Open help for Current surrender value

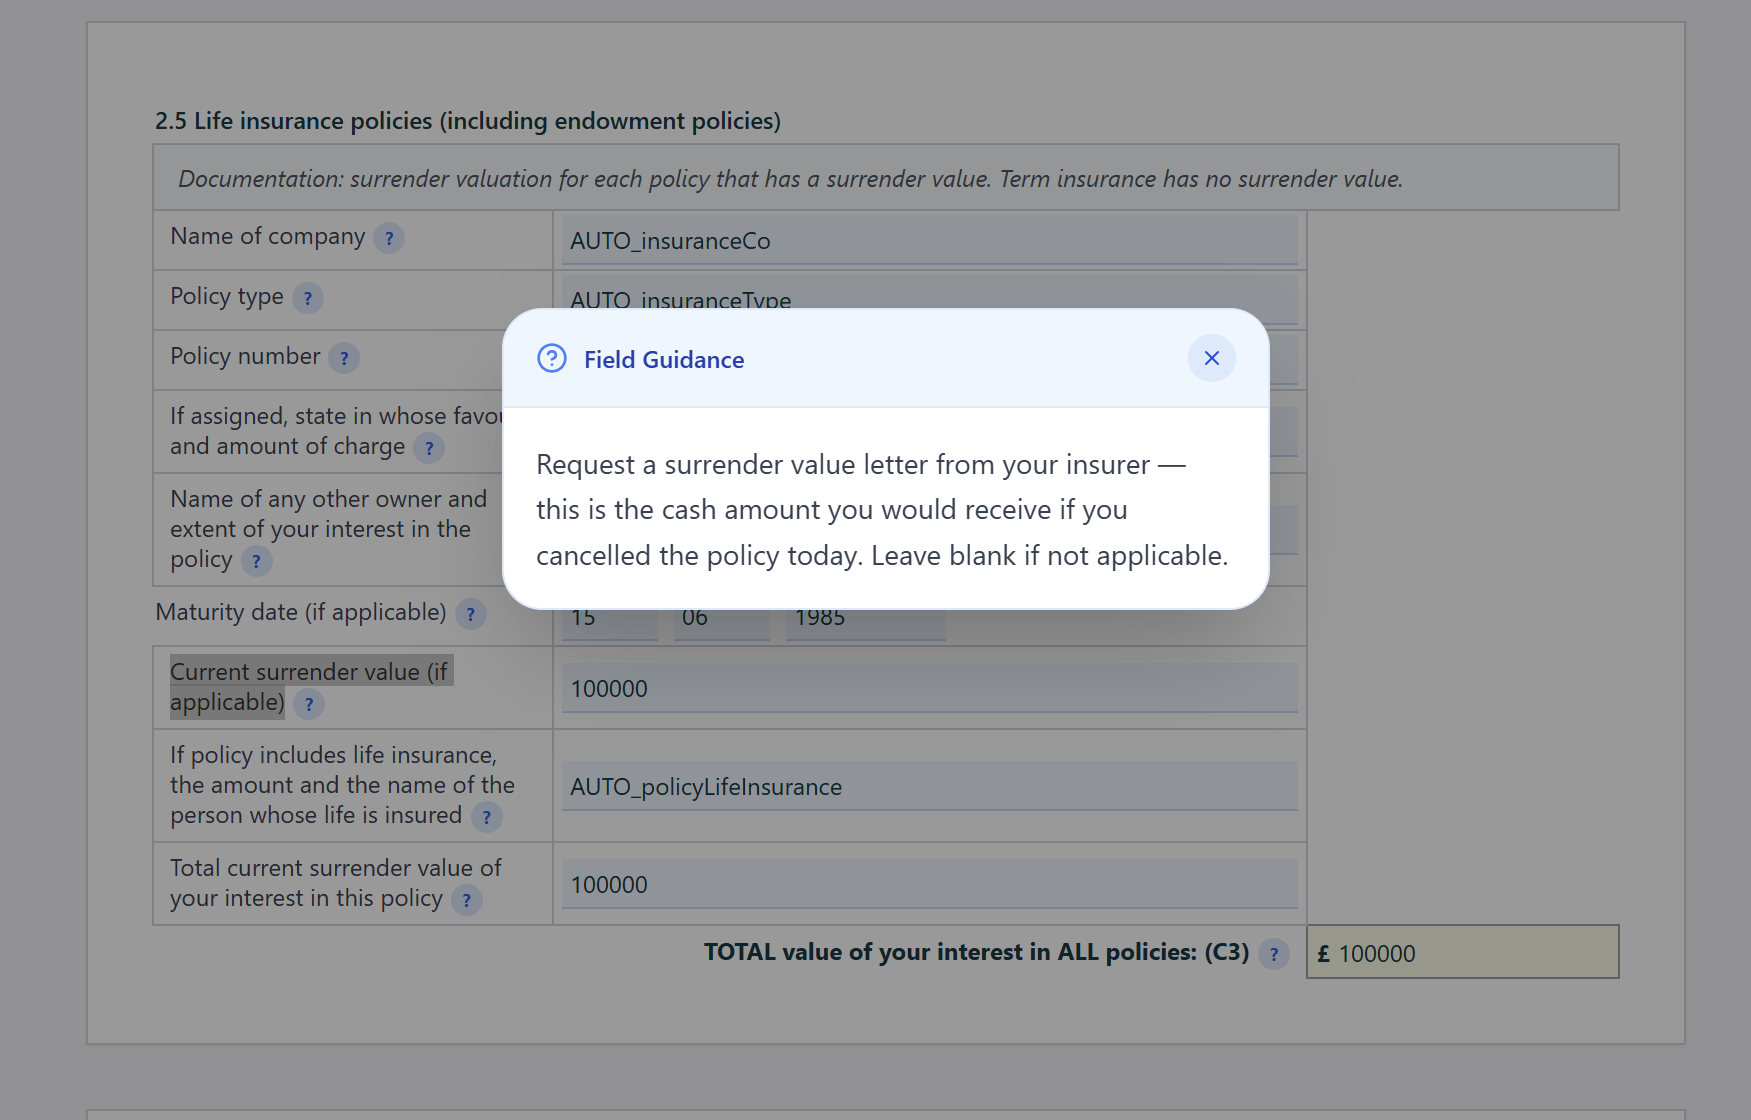[309, 704]
